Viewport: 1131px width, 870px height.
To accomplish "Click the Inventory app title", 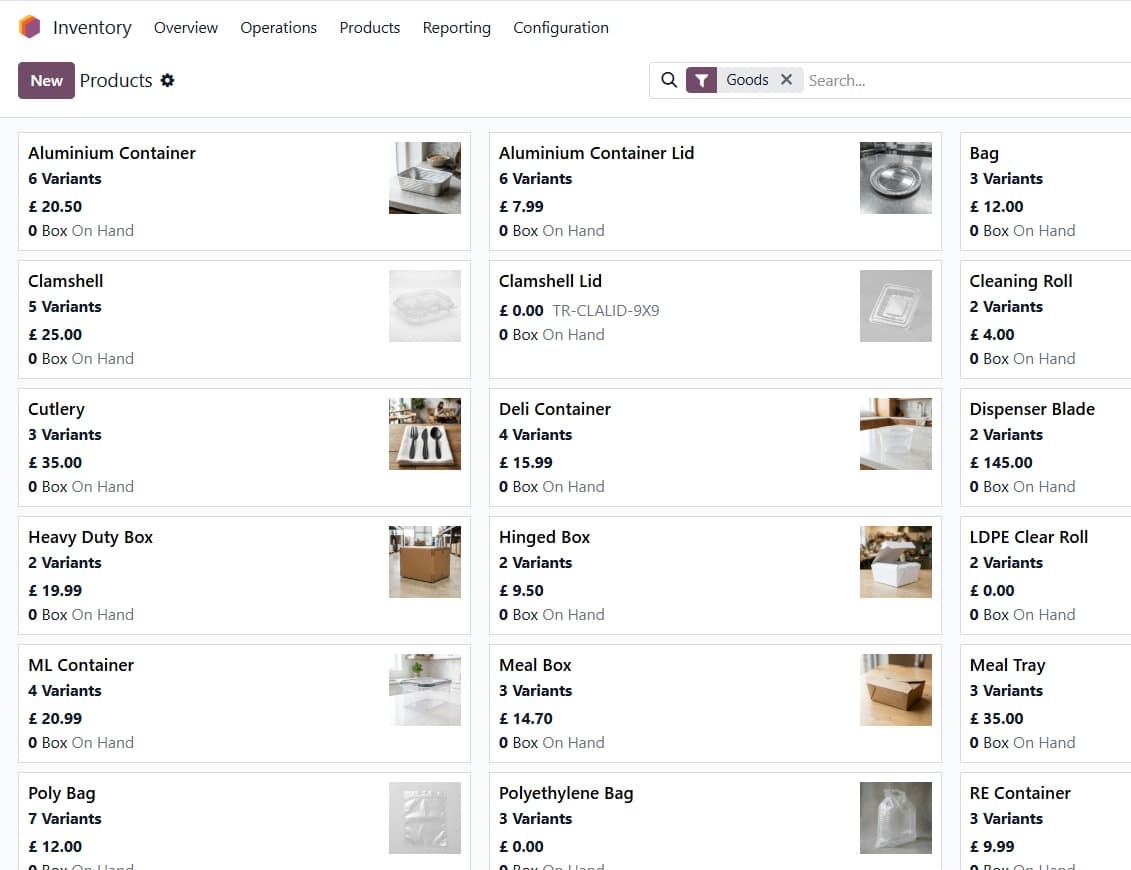I will pyautogui.click(x=92, y=27).
